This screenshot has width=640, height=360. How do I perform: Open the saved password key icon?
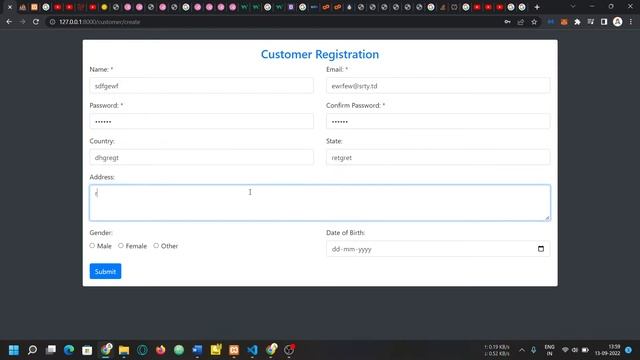507,22
